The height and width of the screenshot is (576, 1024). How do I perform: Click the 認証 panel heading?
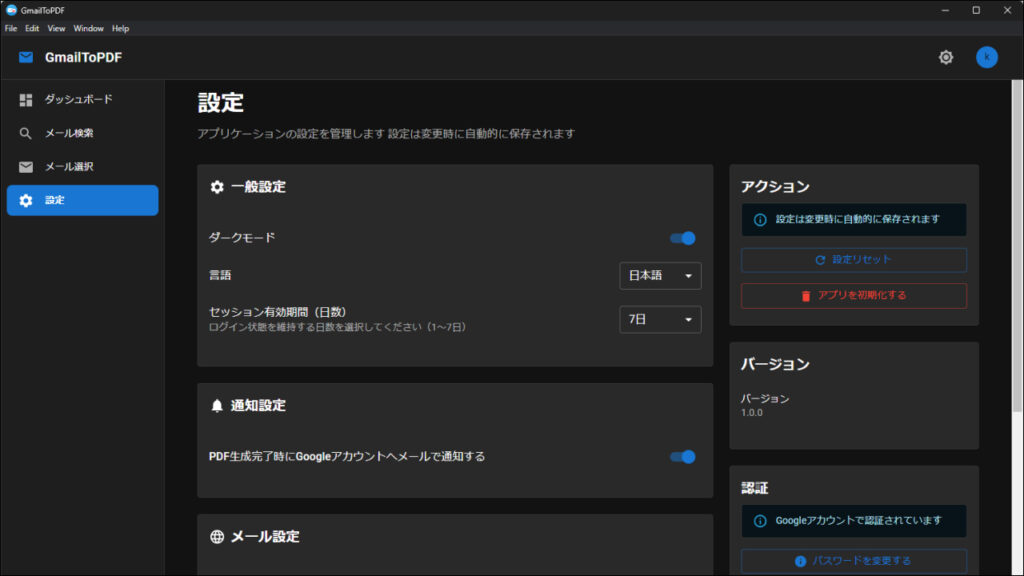click(x=754, y=488)
